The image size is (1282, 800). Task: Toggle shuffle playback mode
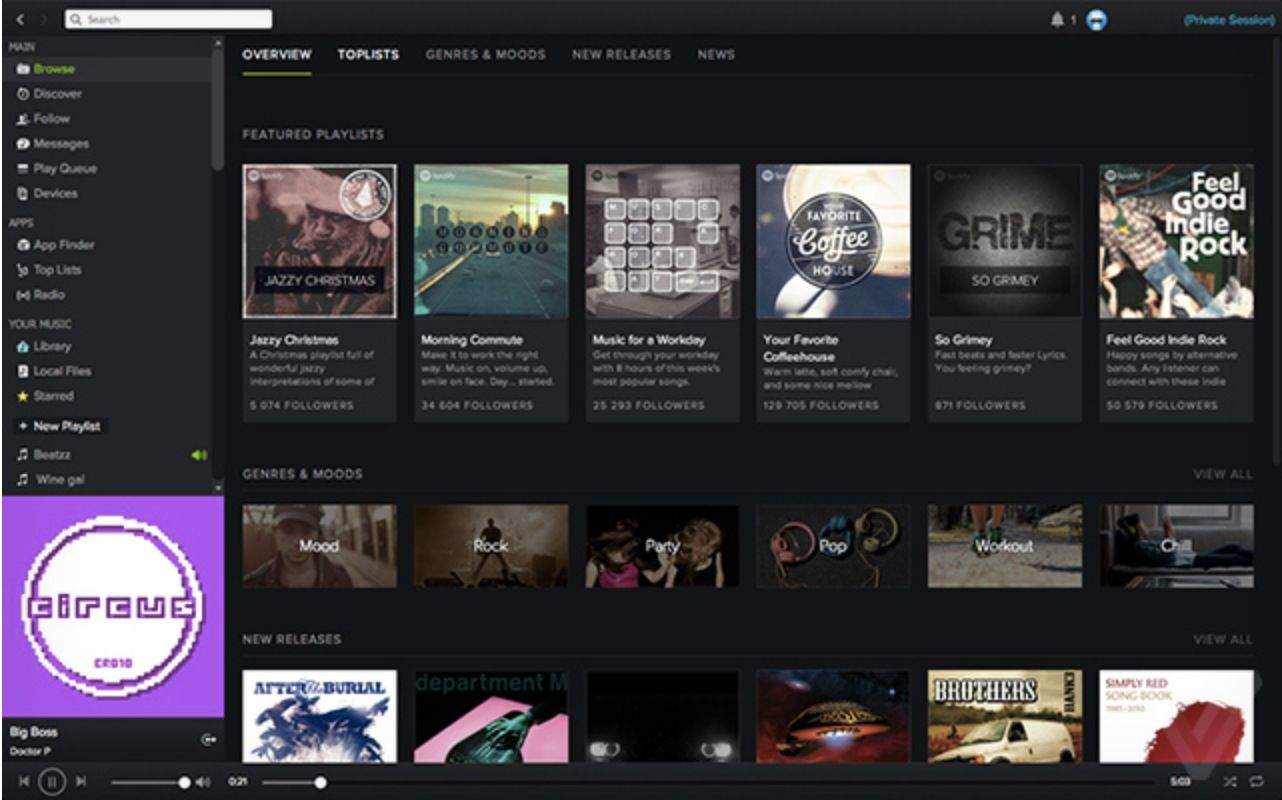tap(1229, 781)
